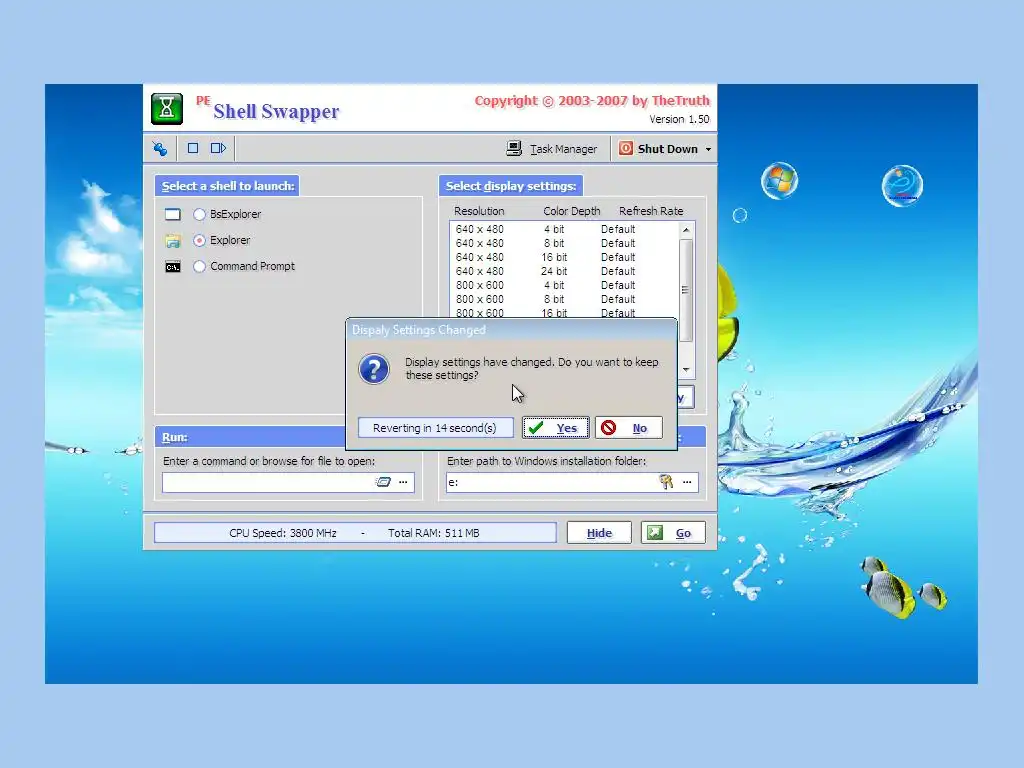Click the blue question mark dialog icon
Image resolution: width=1024 pixels, height=768 pixels.
(x=374, y=369)
